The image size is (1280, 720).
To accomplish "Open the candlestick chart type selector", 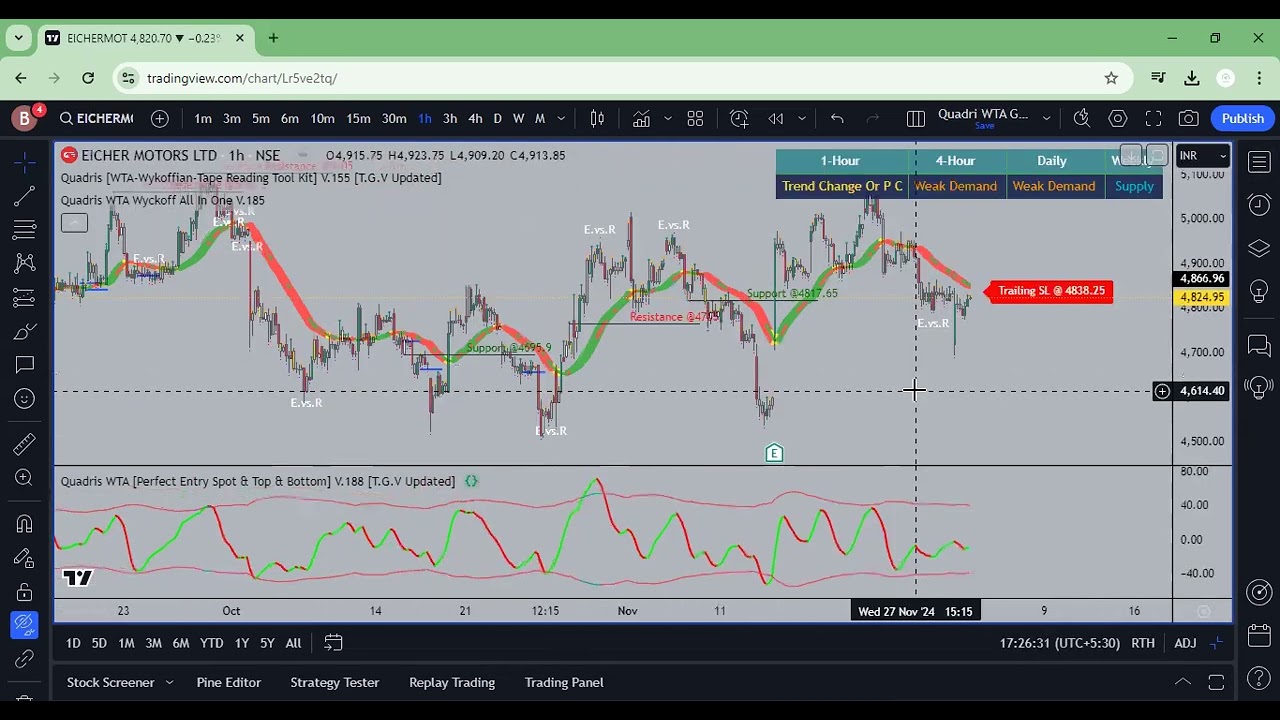I will pos(597,118).
